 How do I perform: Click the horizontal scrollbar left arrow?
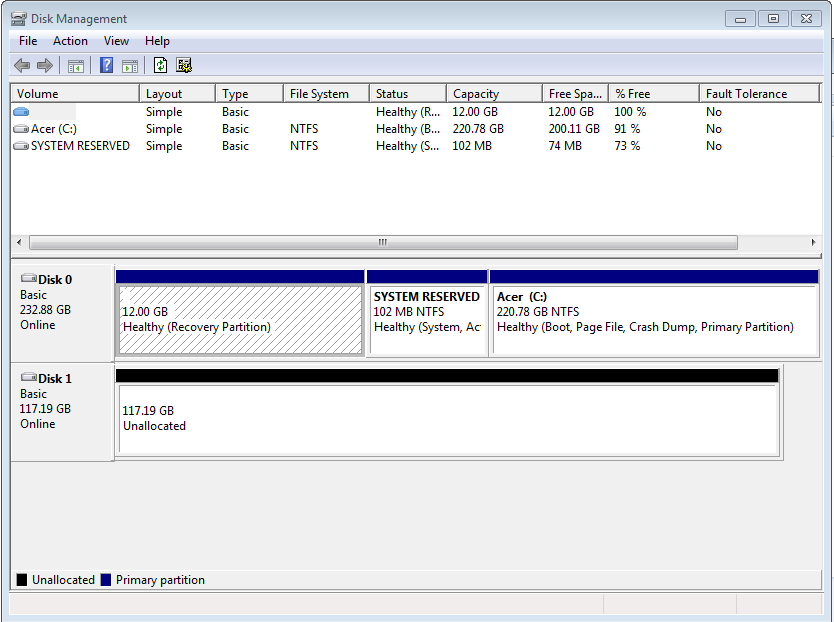click(x=19, y=243)
